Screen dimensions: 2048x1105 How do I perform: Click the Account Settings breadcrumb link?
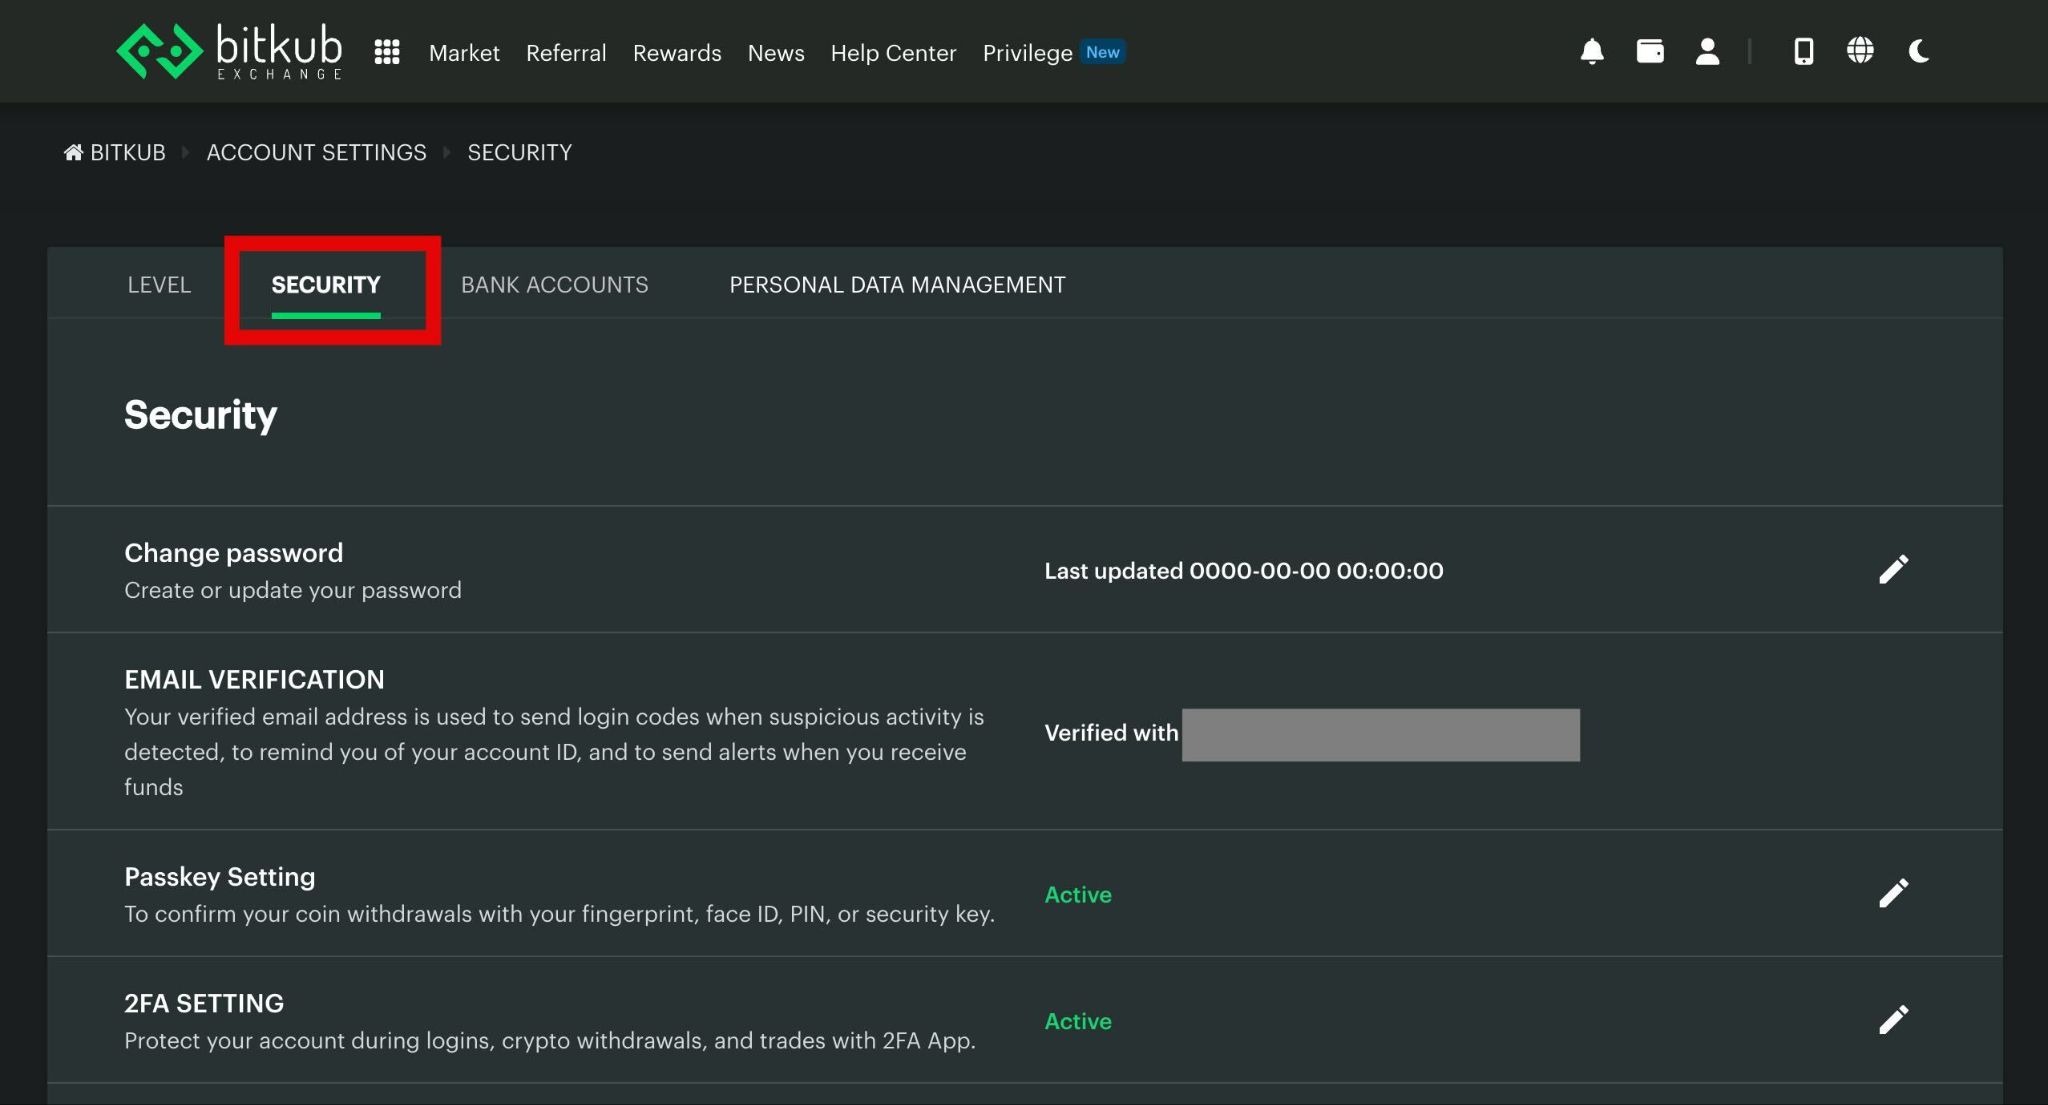[316, 153]
